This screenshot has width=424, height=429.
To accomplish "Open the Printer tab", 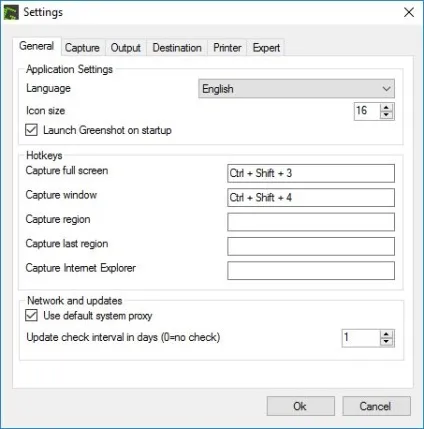I will (227, 48).
